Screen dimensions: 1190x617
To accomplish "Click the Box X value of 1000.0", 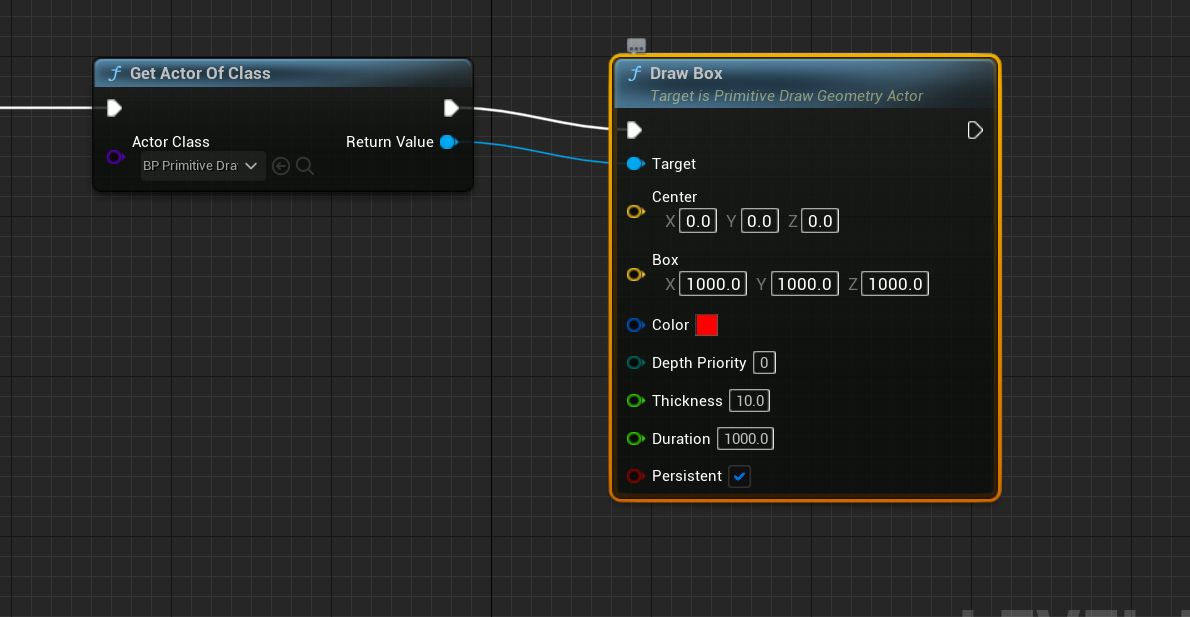I will click(712, 283).
